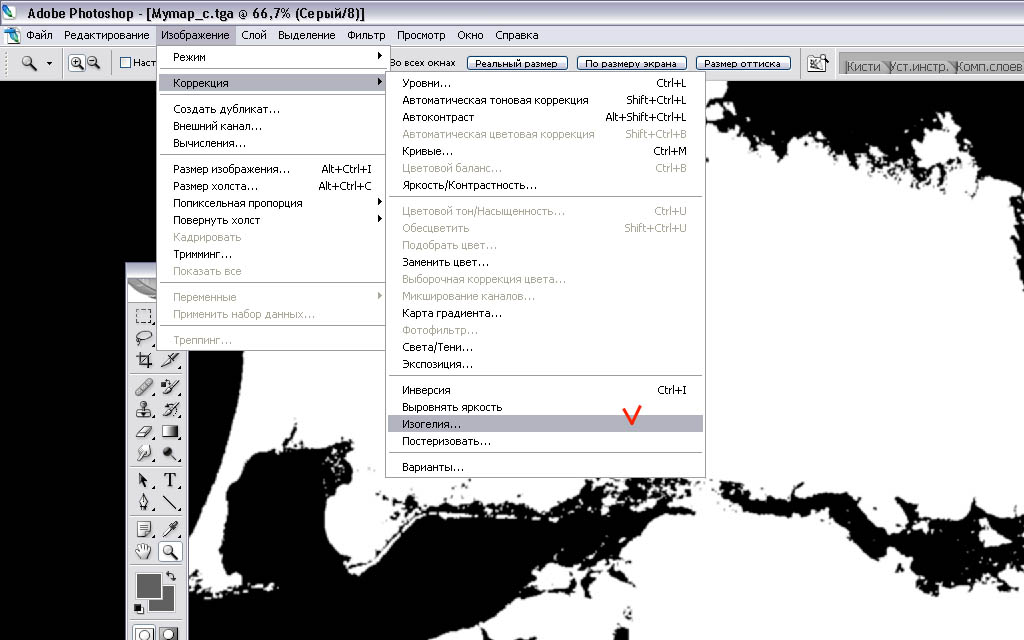Choose Автоконтраст menu item

tap(545, 117)
